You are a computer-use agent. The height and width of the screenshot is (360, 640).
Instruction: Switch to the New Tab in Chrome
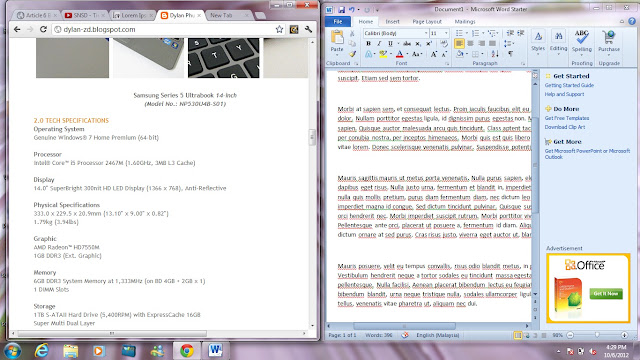pos(229,15)
